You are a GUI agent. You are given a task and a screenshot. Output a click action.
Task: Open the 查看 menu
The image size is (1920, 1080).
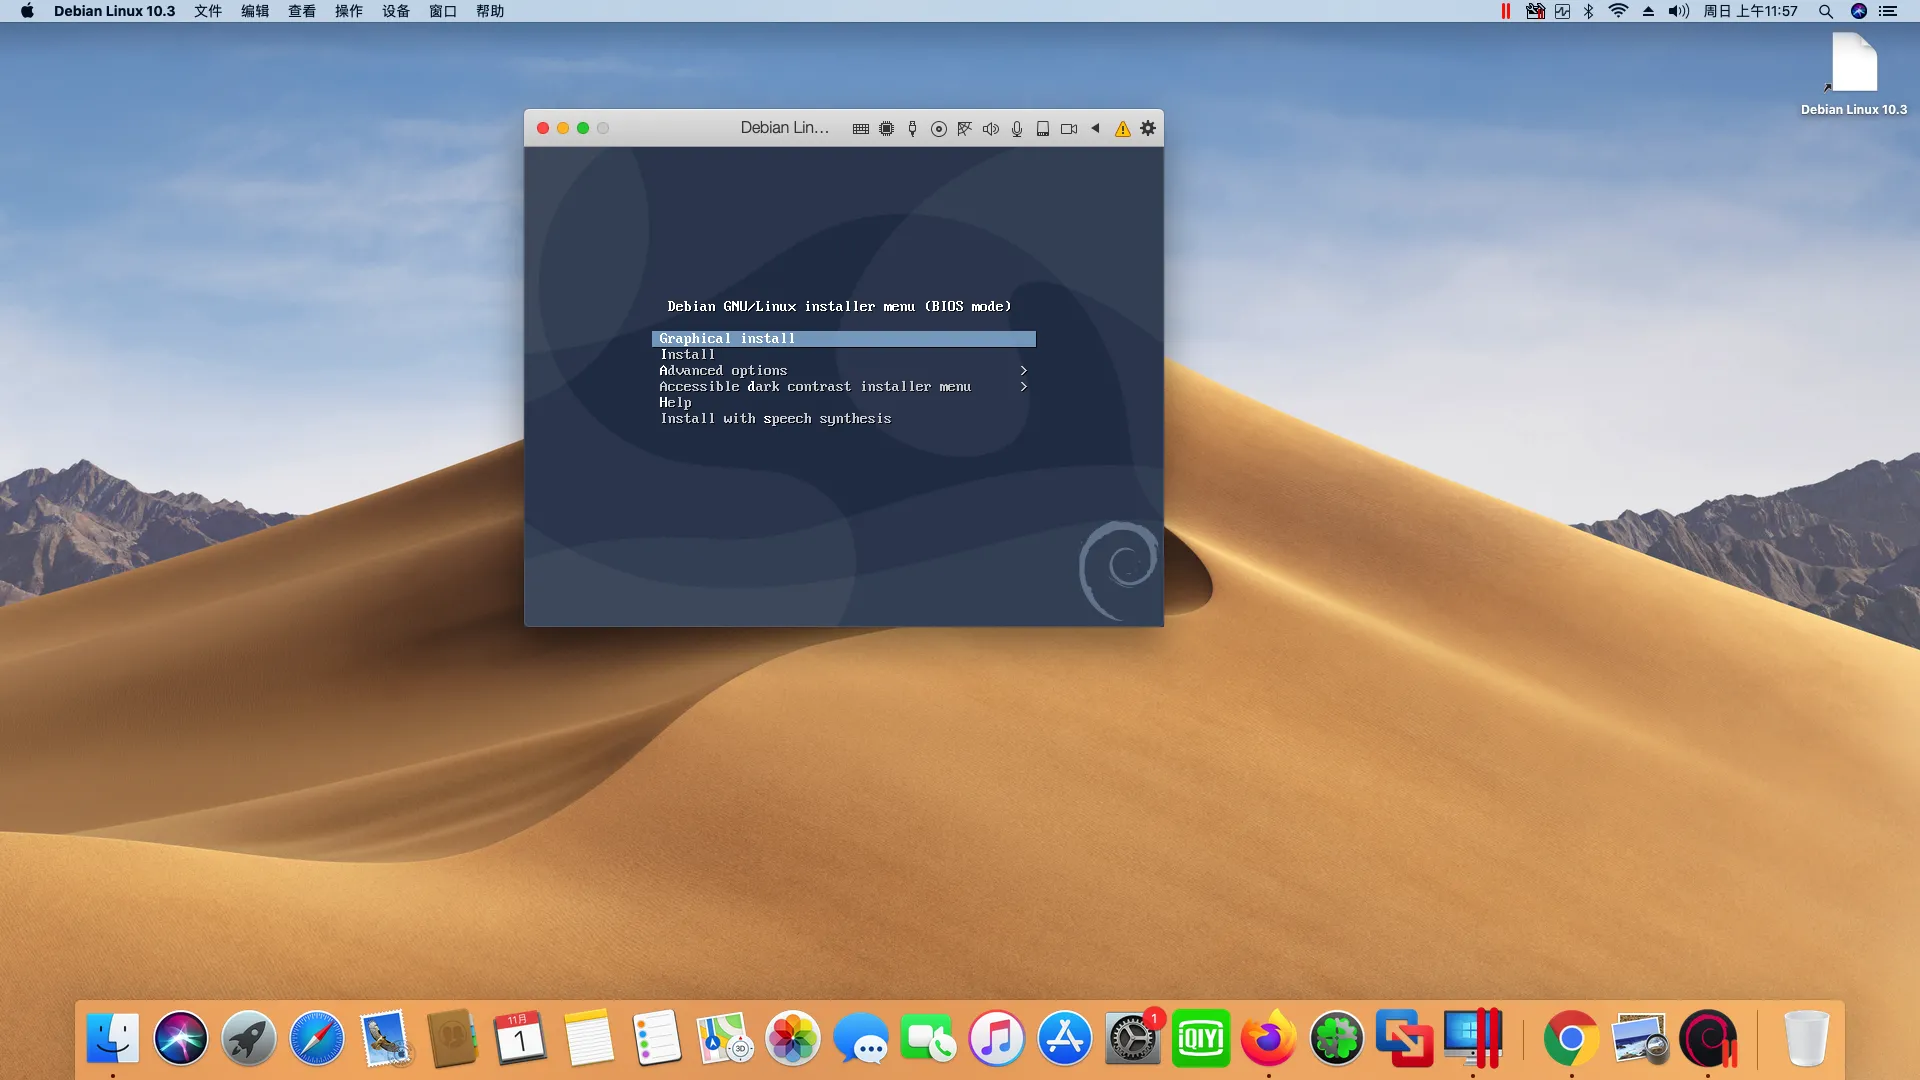[x=302, y=11]
